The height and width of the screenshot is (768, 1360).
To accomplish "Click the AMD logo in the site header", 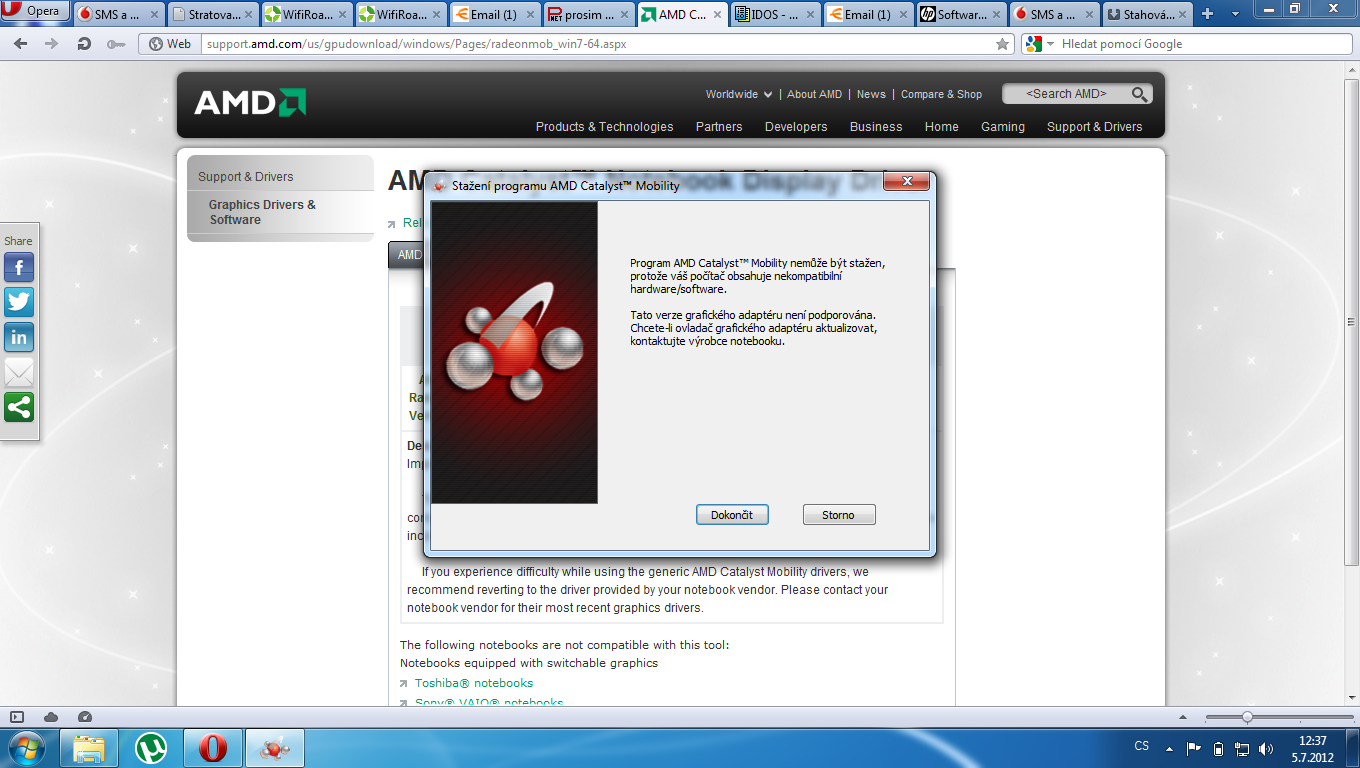I will click(x=250, y=103).
